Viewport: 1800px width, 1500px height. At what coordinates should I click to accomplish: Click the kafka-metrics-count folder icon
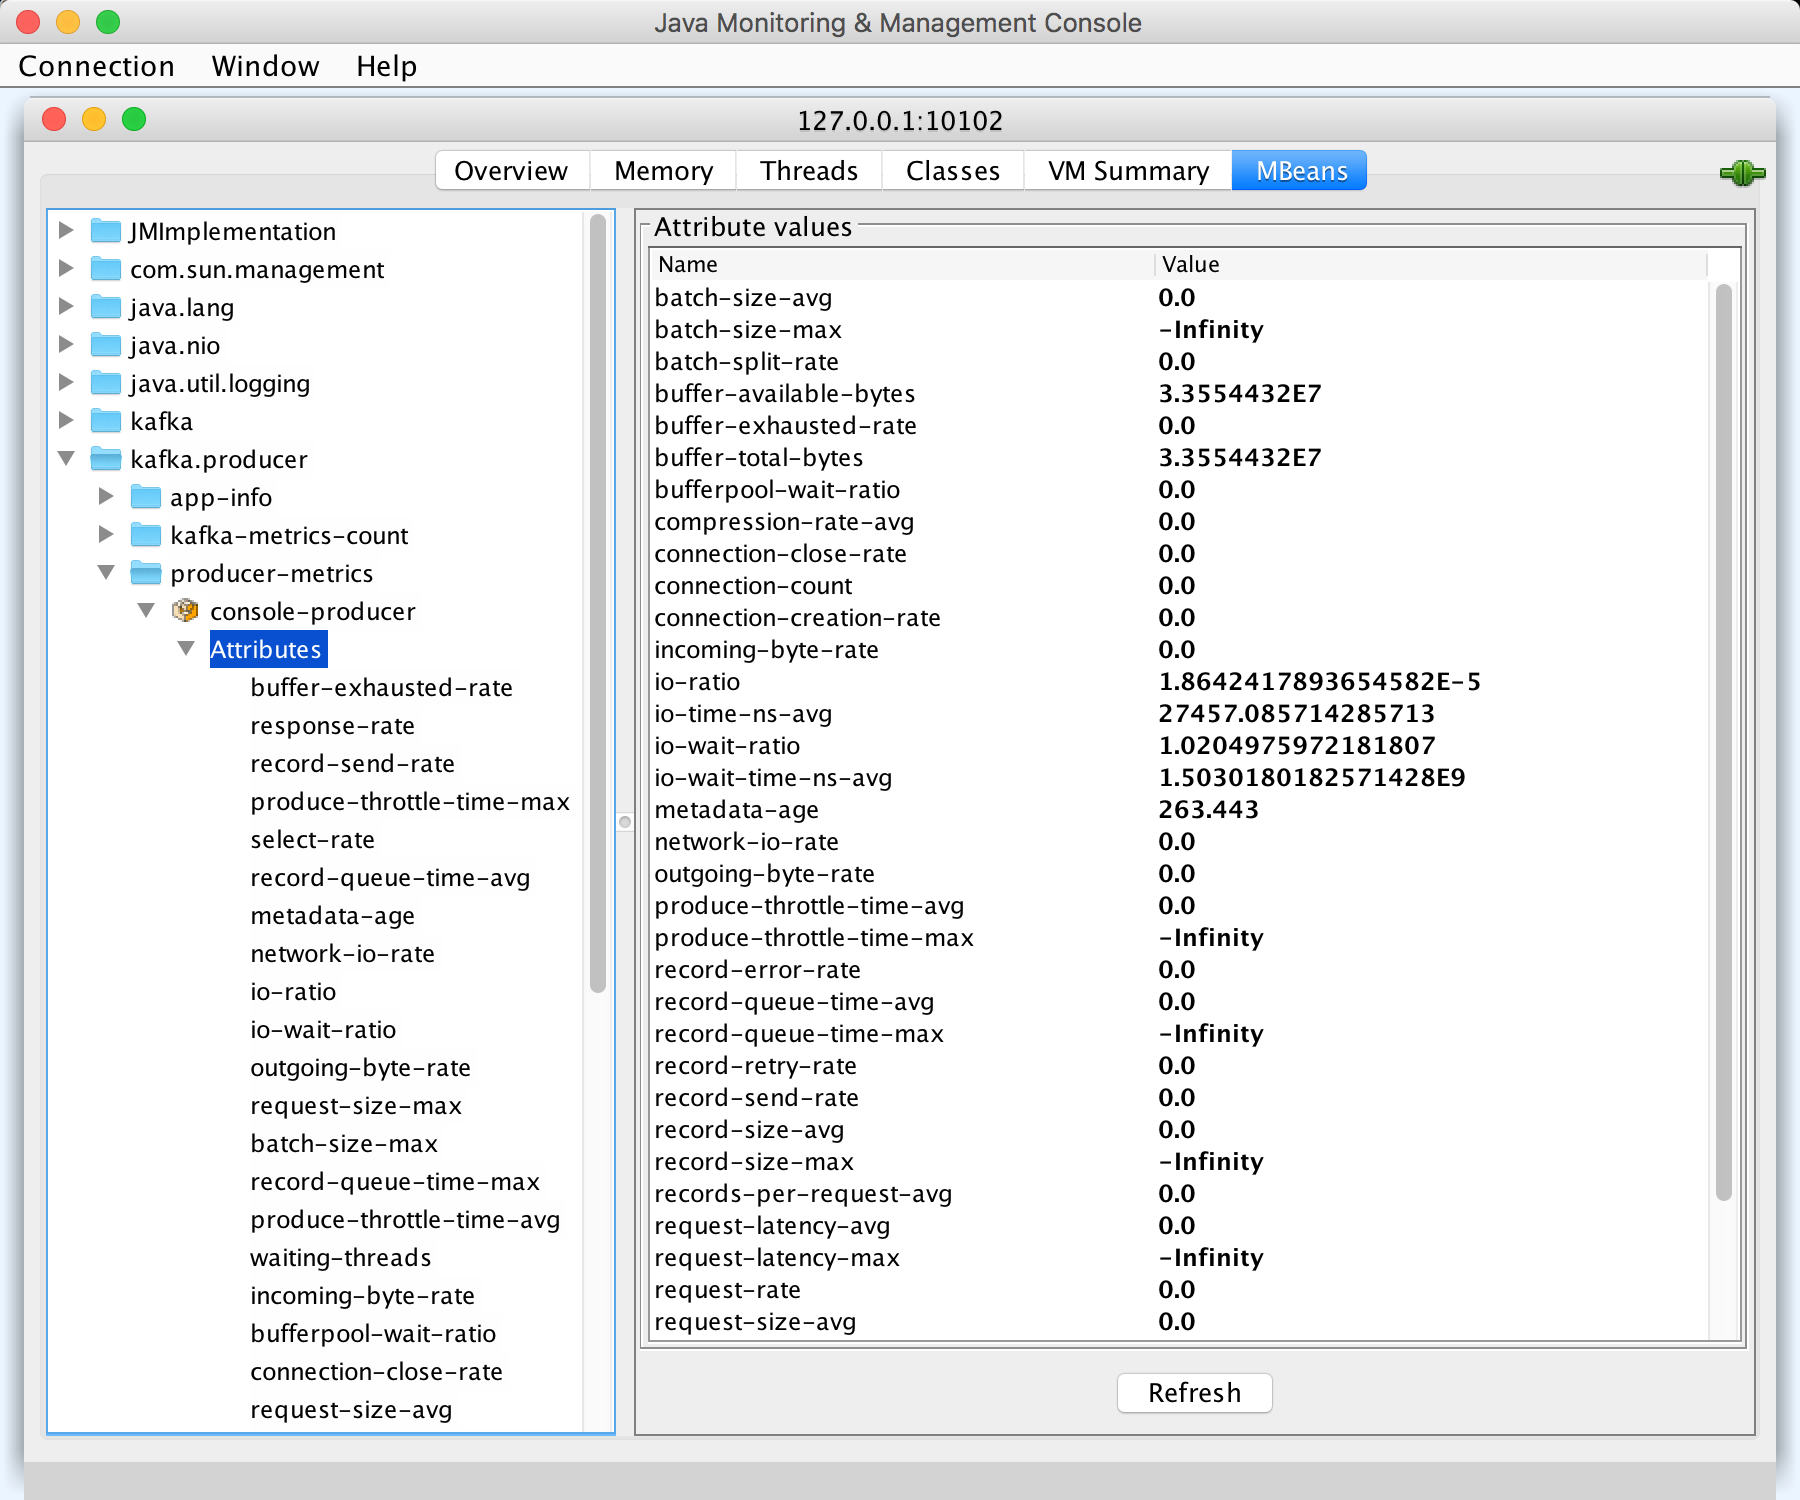(x=146, y=535)
